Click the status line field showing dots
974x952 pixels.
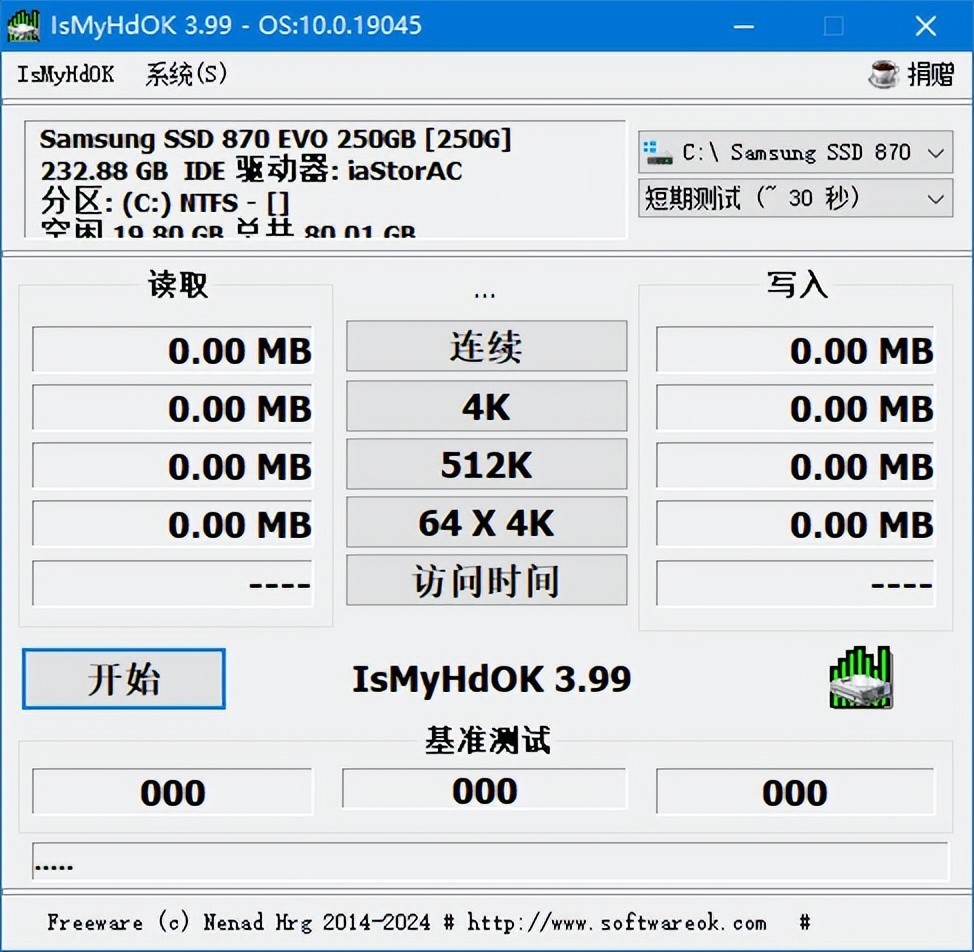(491, 861)
